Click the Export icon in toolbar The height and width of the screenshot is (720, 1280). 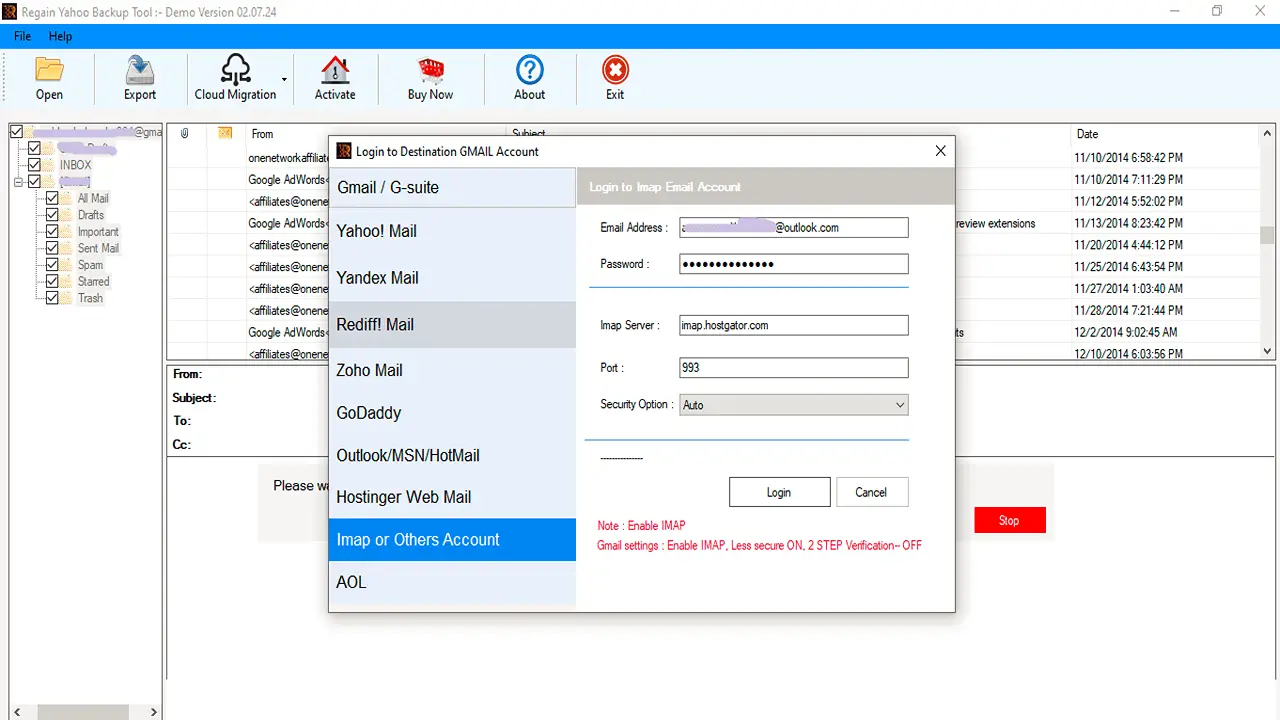coord(140,70)
